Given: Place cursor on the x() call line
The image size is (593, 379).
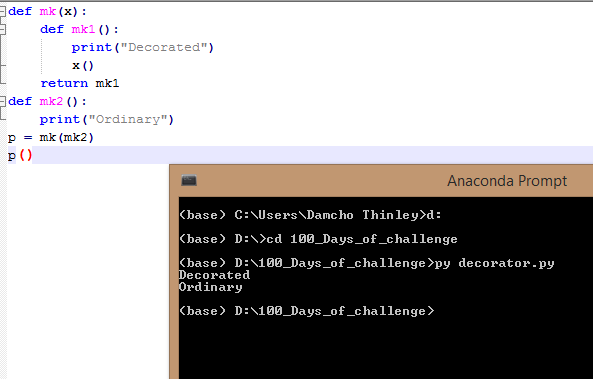Looking at the screenshot, I should [x=82, y=65].
